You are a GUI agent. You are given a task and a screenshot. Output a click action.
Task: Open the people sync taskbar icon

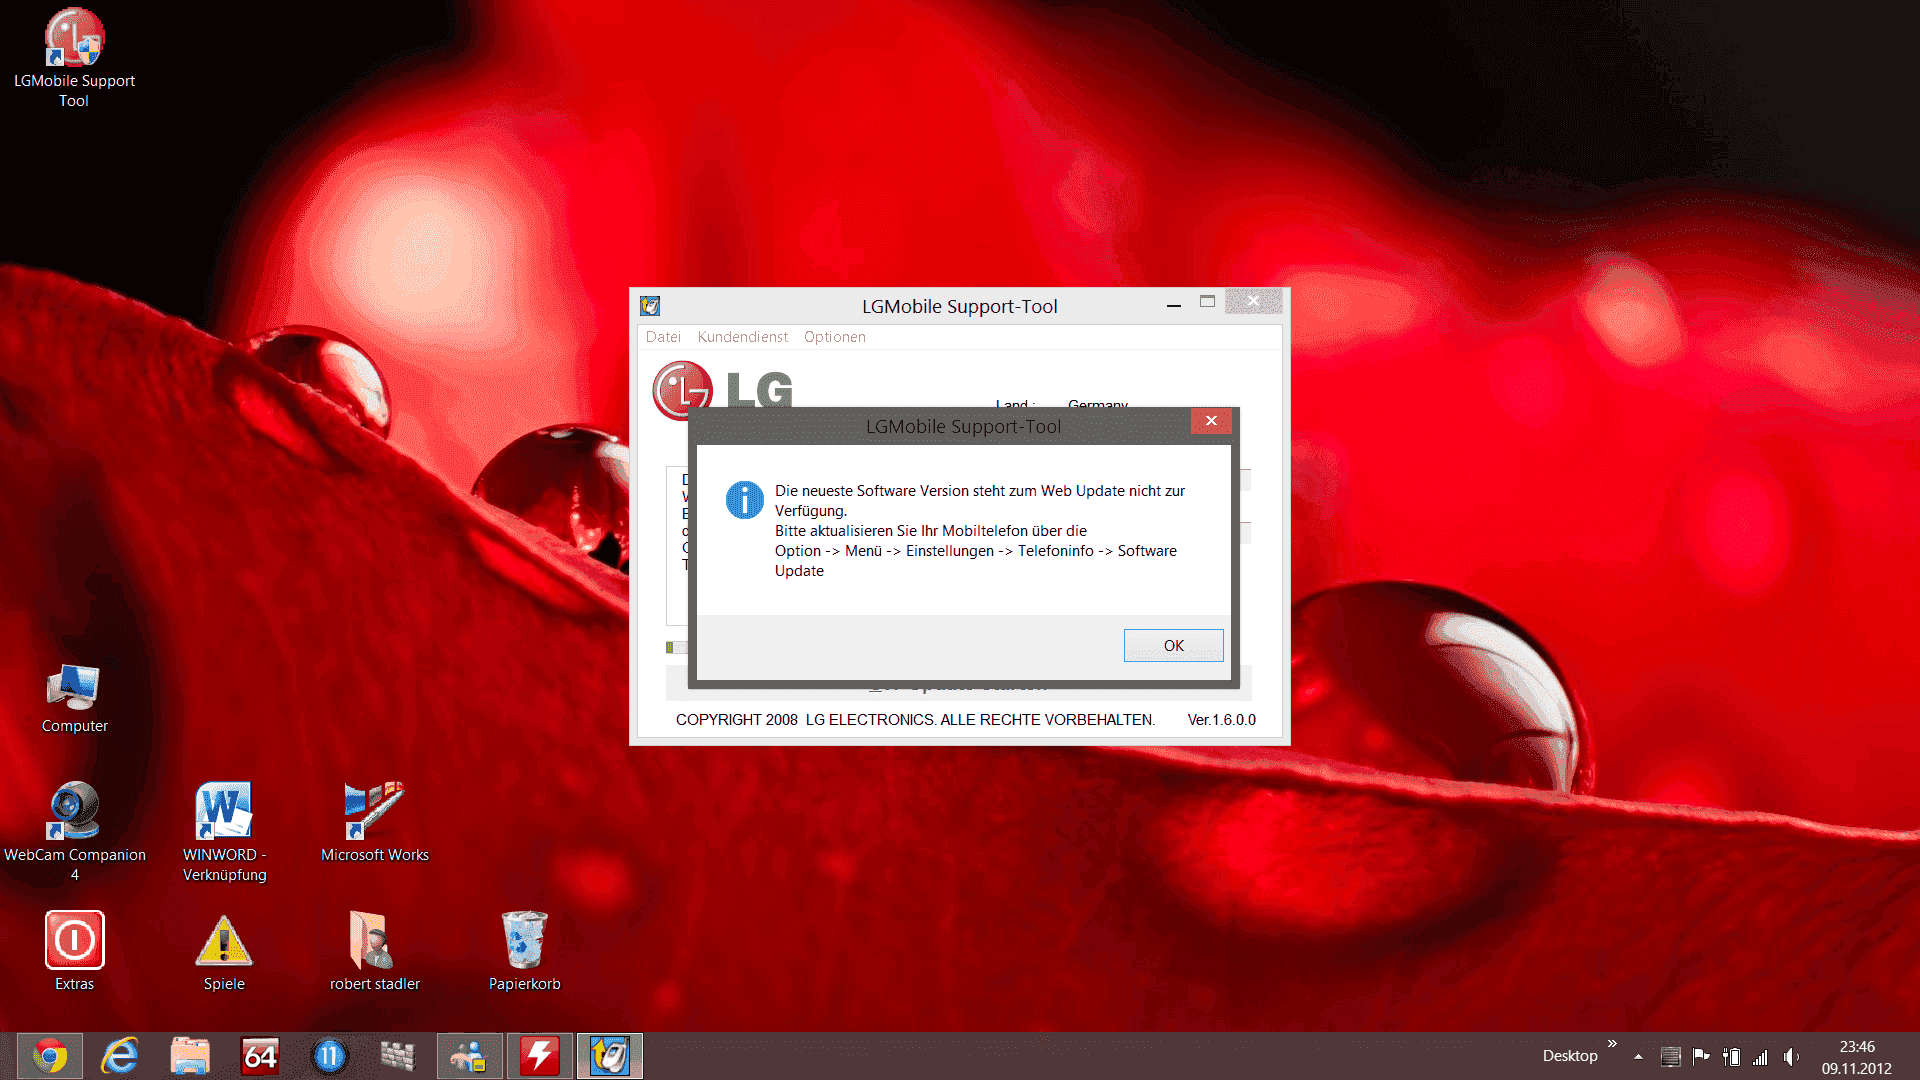[x=469, y=1056]
